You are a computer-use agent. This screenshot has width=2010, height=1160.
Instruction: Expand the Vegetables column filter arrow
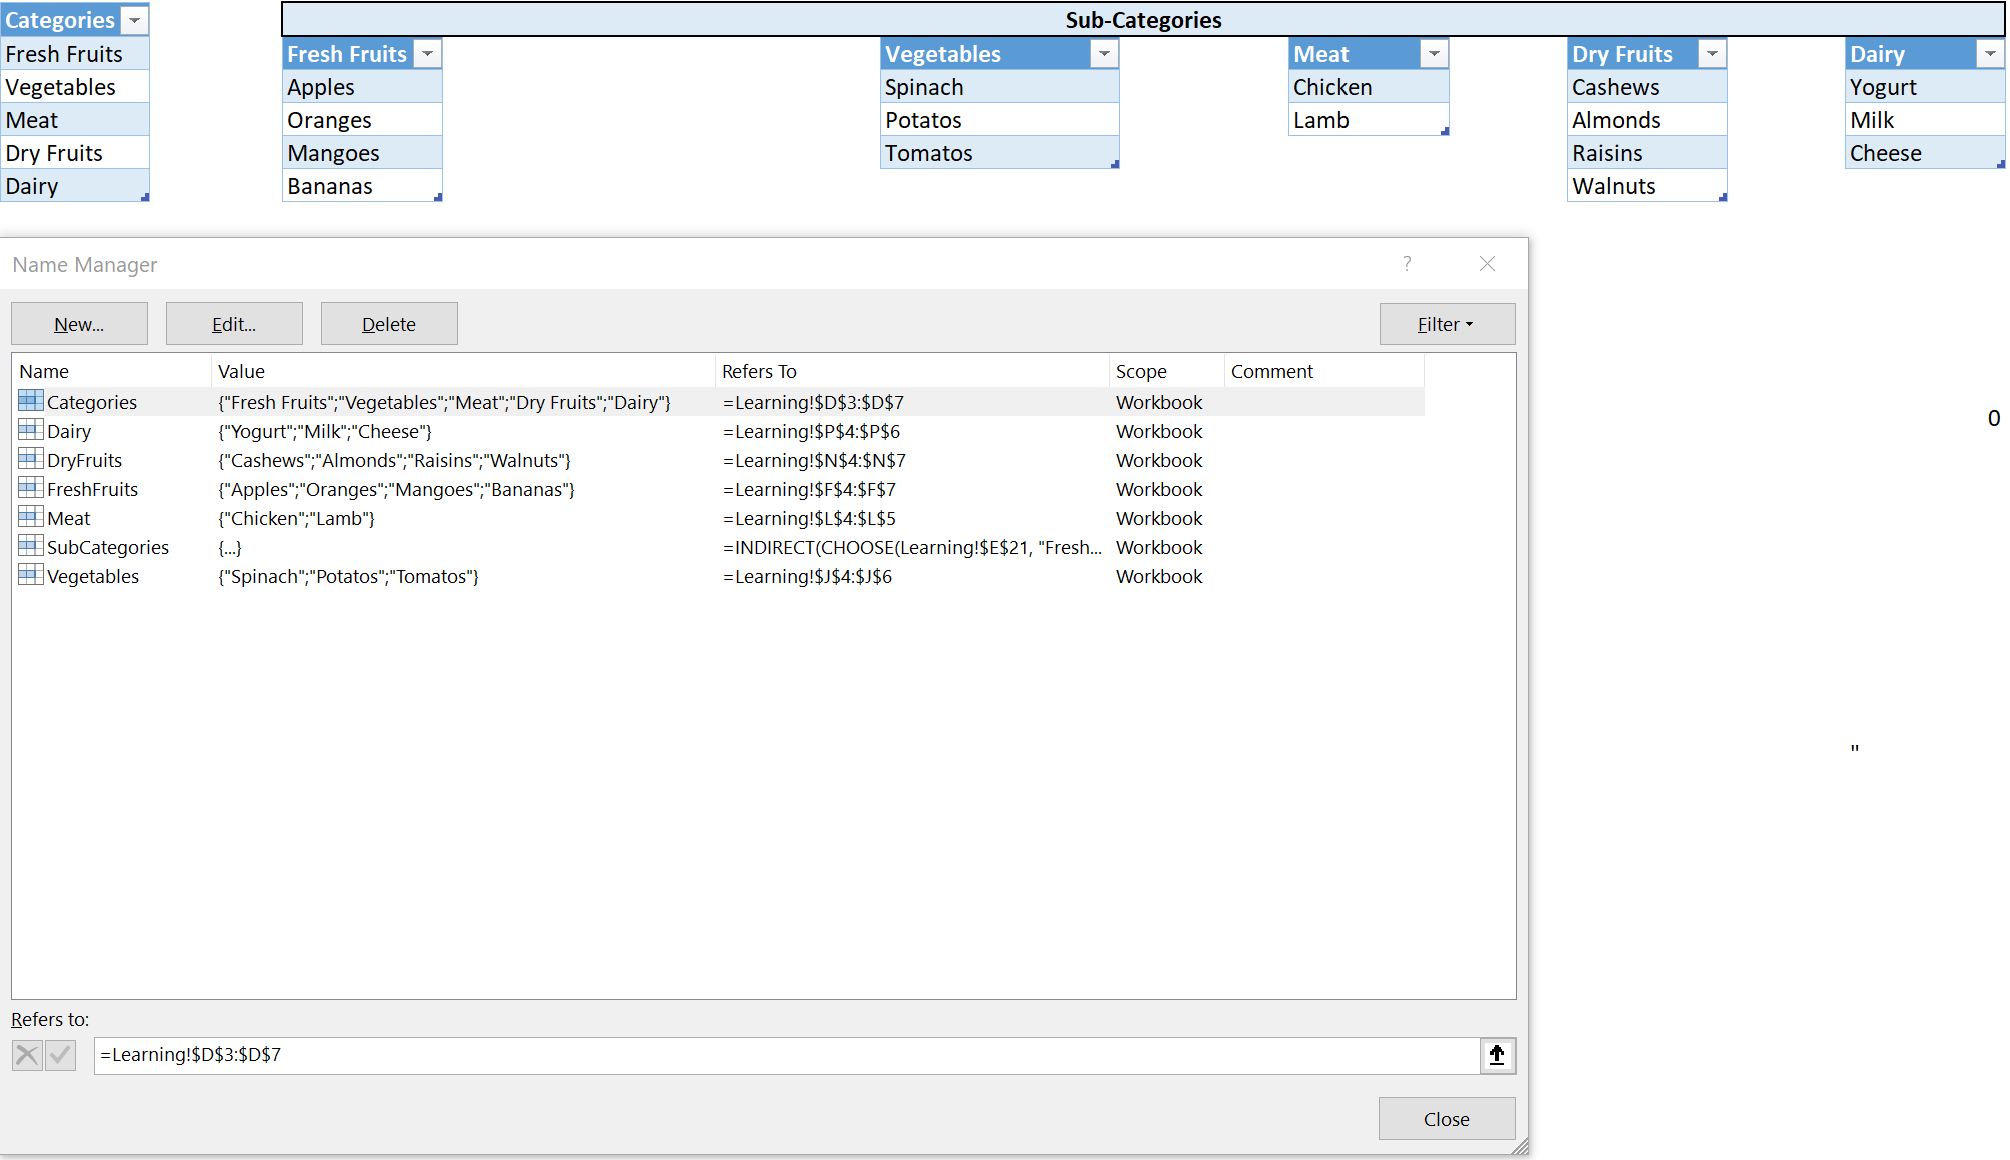pyautogui.click(x=1104, y=54)
